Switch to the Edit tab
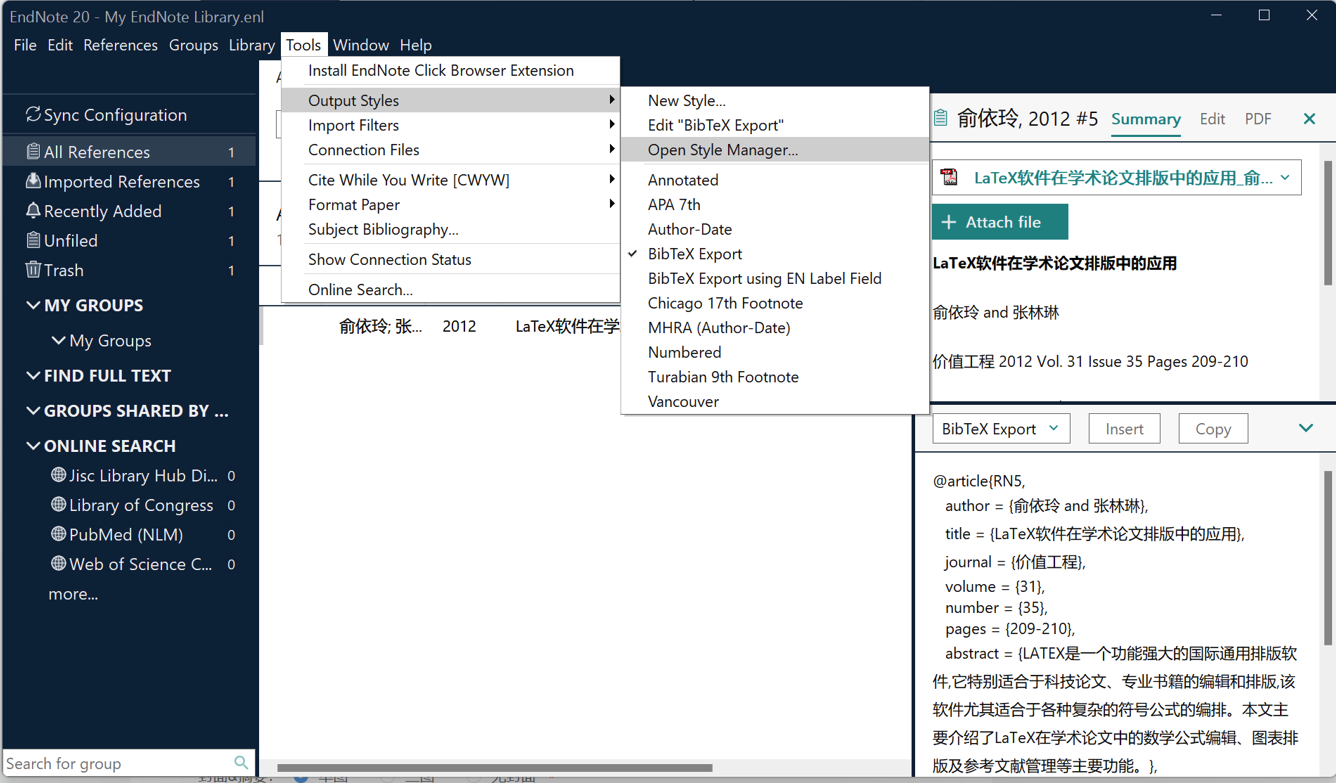The height and width of the screenshot is (783, 1336). (1212, 118)
